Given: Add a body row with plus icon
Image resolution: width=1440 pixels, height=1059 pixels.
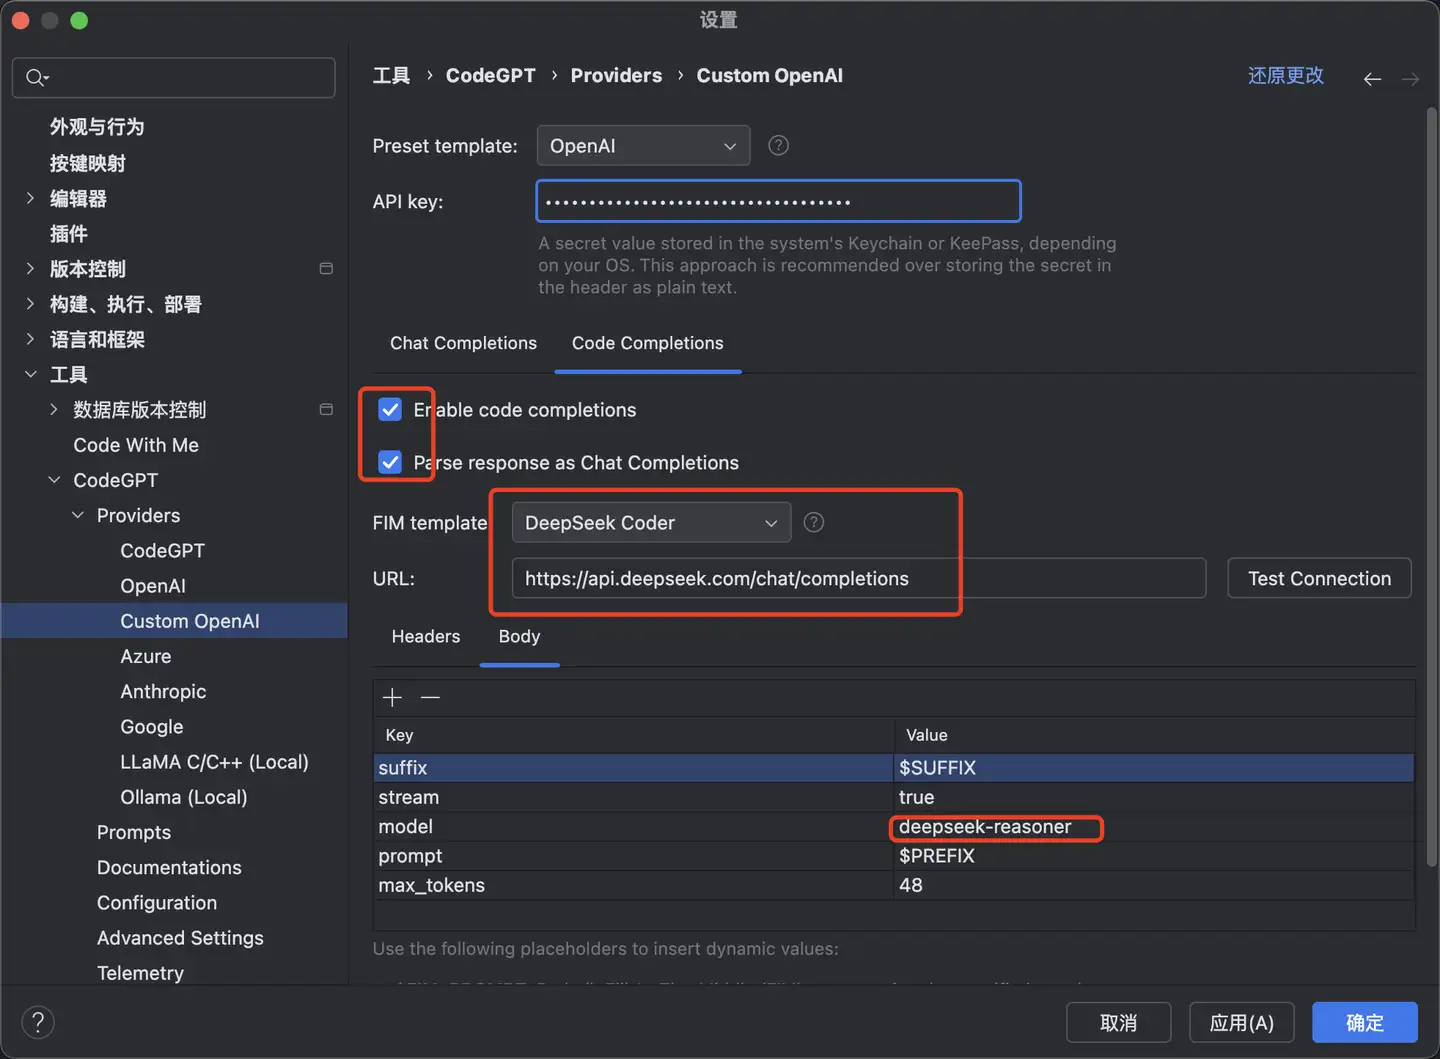Looking at the screenshot, I should 392,697.
